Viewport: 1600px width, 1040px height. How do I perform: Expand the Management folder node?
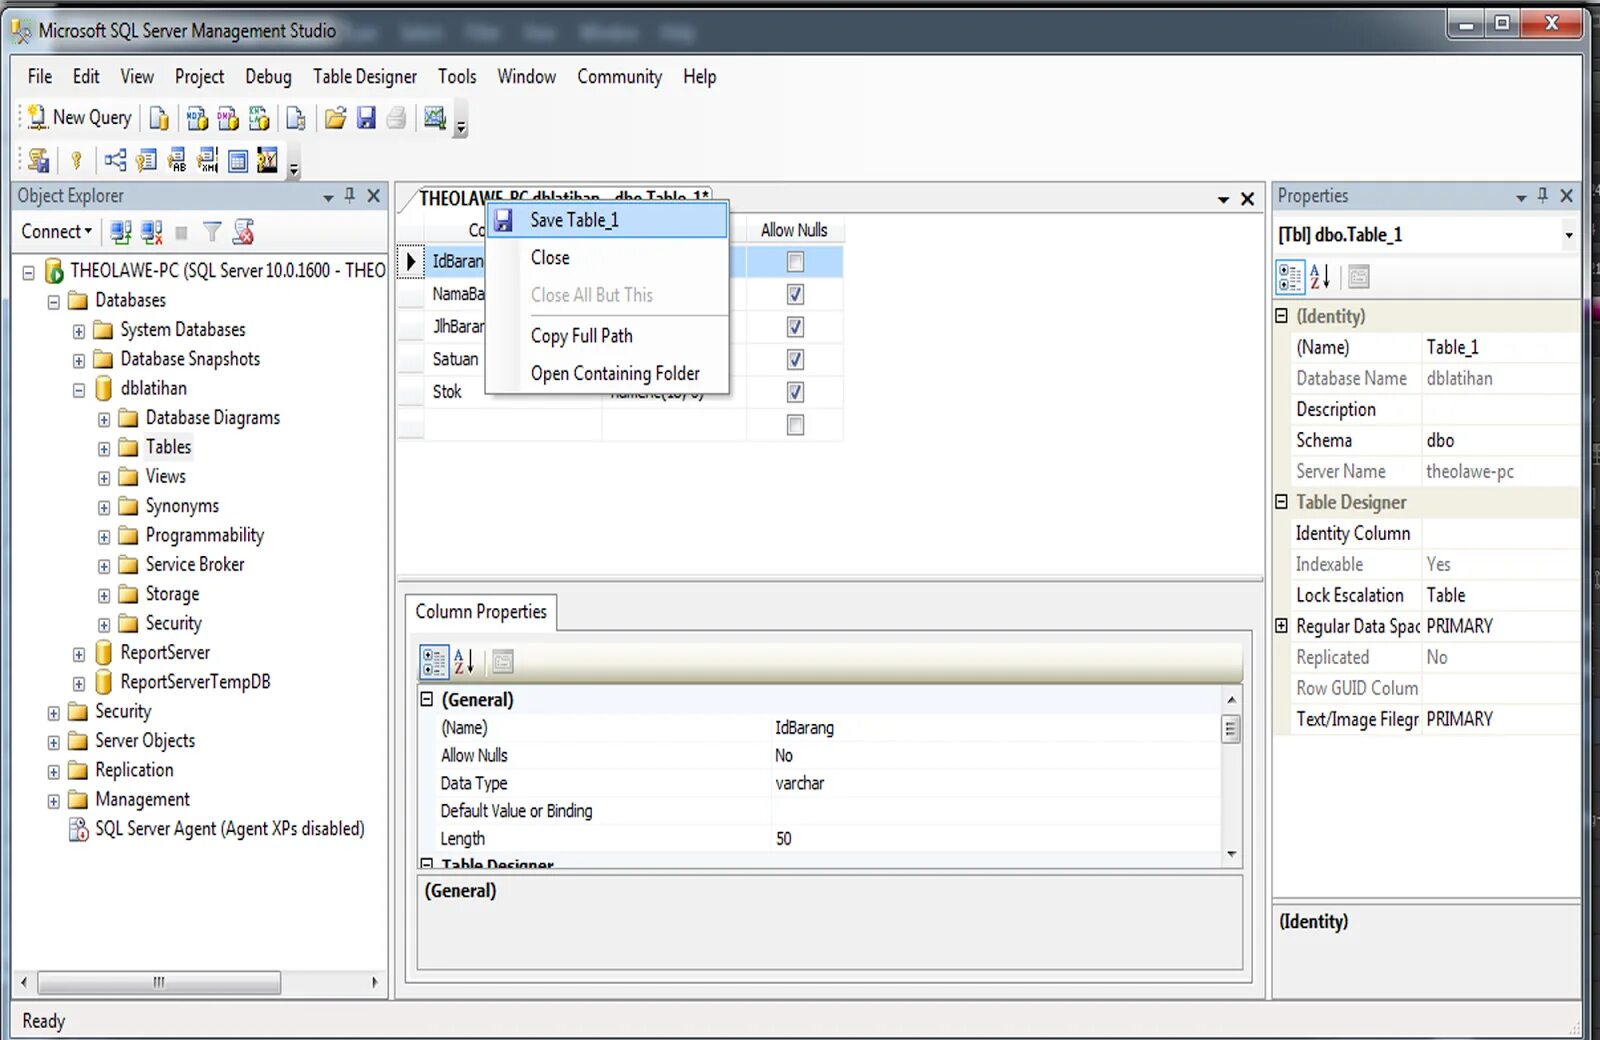pos(54,801)
